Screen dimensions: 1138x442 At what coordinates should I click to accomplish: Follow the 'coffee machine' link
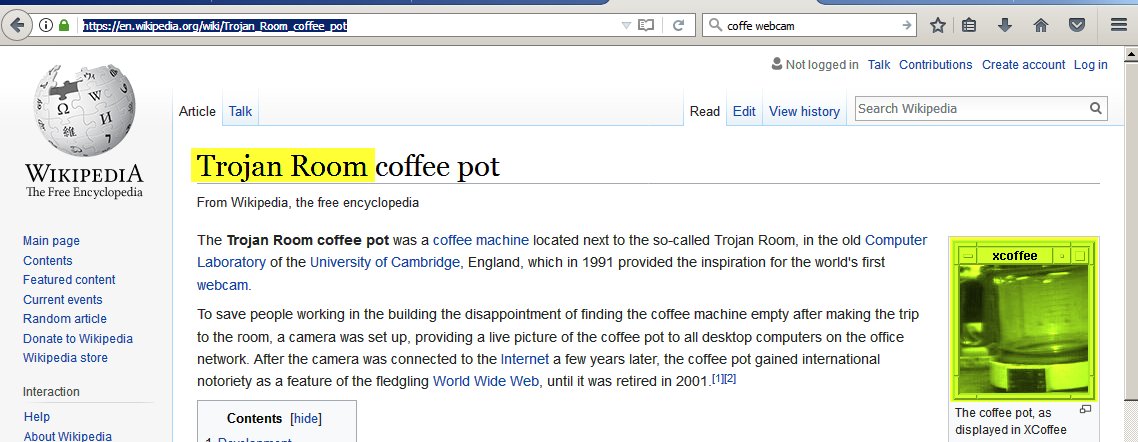coord(480,241)
